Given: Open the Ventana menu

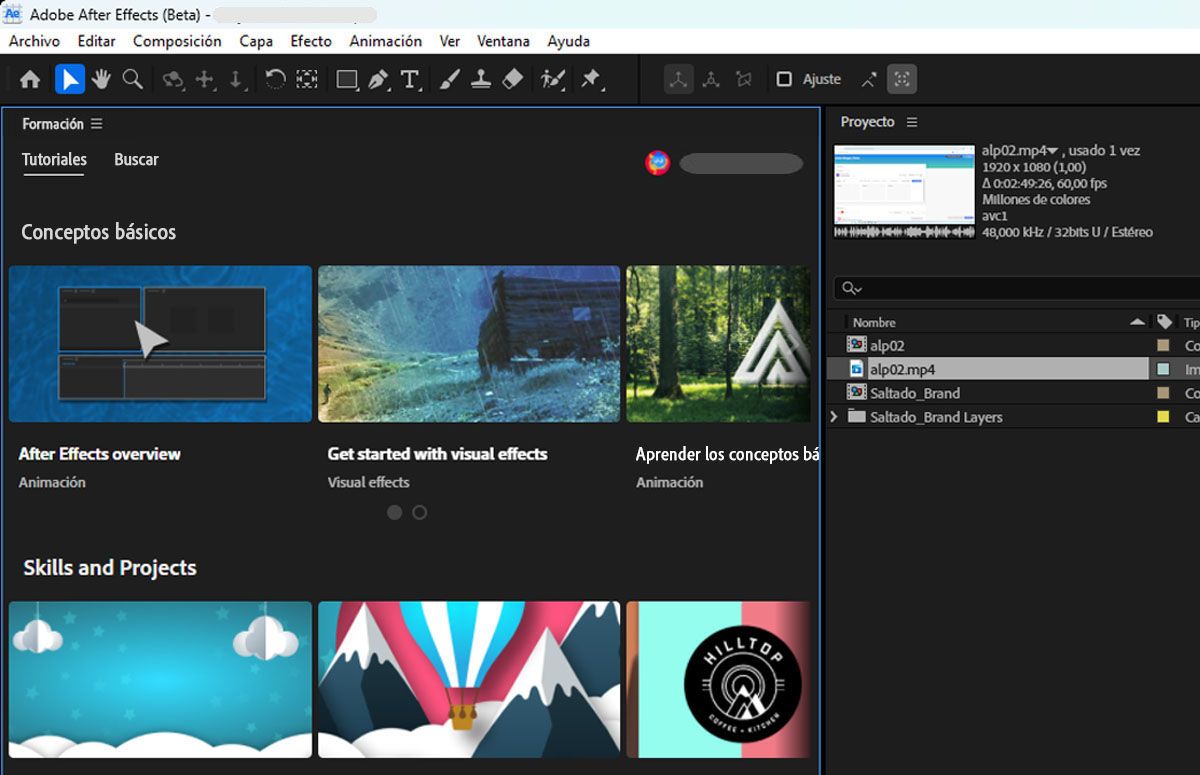Looking at the screenshot, I should [503, 41].
